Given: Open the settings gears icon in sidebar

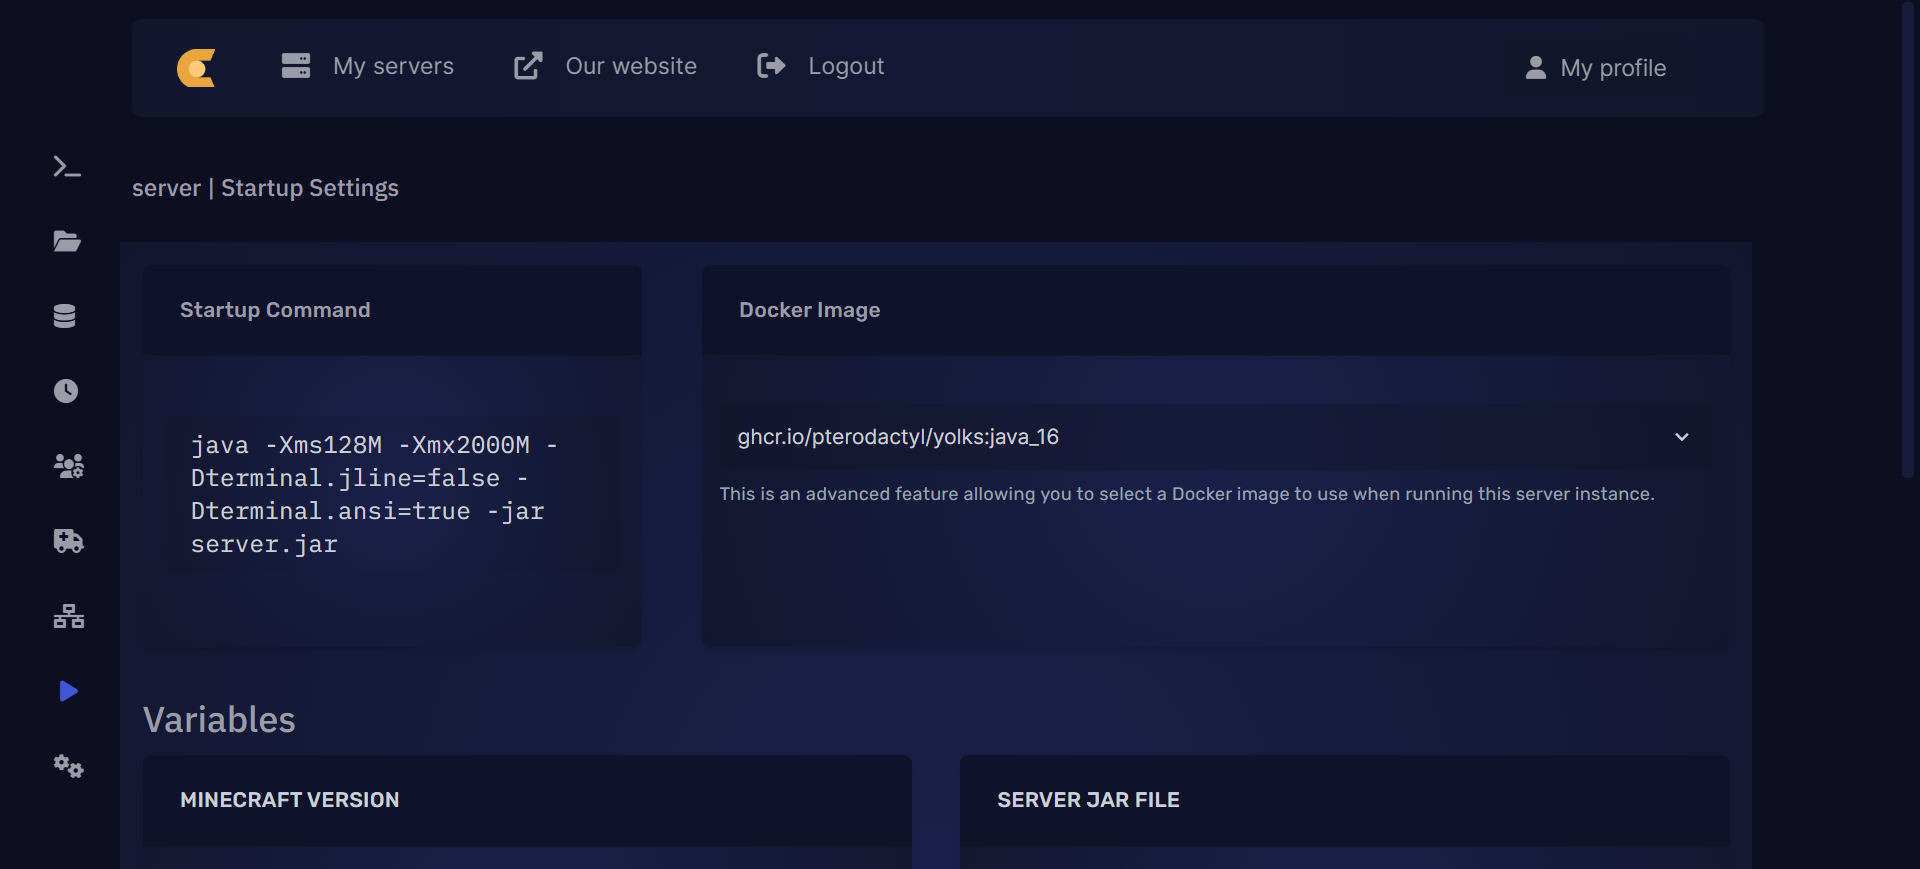Looking at the screenshot, I should (68, 767).
